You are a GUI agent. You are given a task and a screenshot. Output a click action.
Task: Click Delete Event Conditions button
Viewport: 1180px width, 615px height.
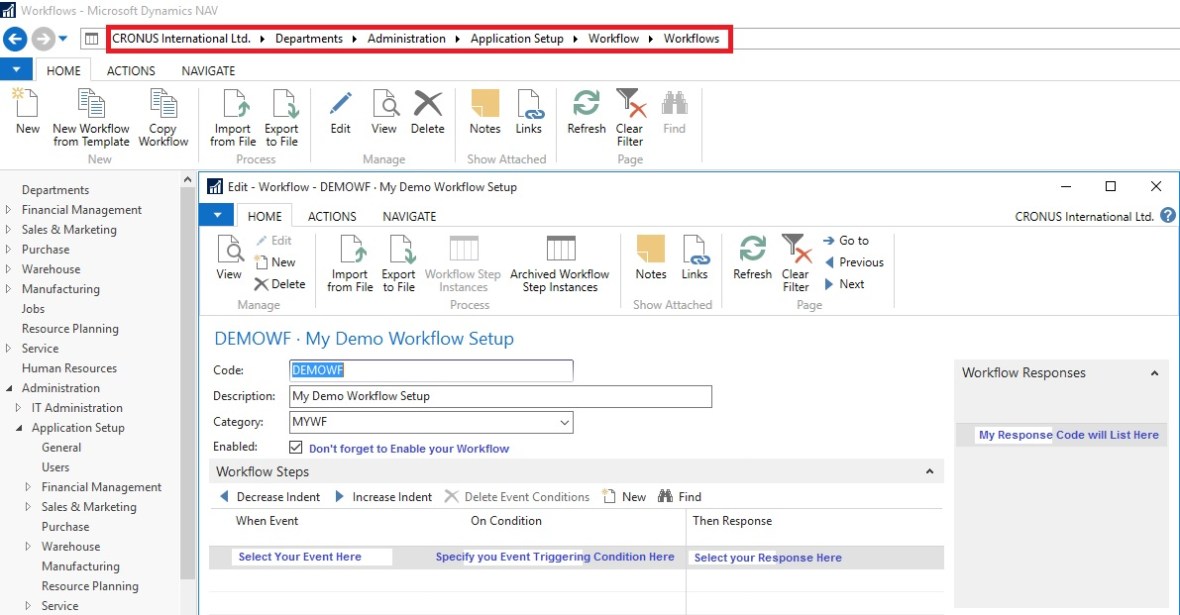pos(517,497)
